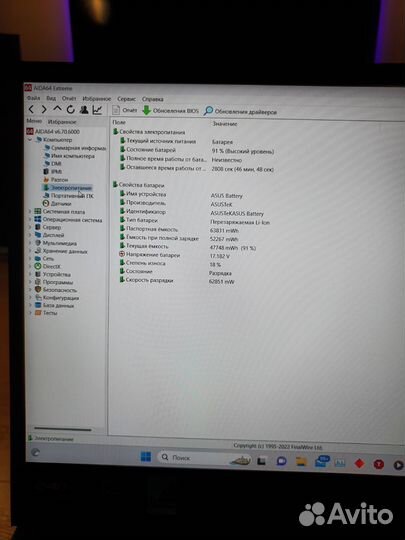Image resolution: width=405 pixels, height=540 pixels.
Task: Open the red Yandex browser taskbar icon
Action: pos(378,464)
